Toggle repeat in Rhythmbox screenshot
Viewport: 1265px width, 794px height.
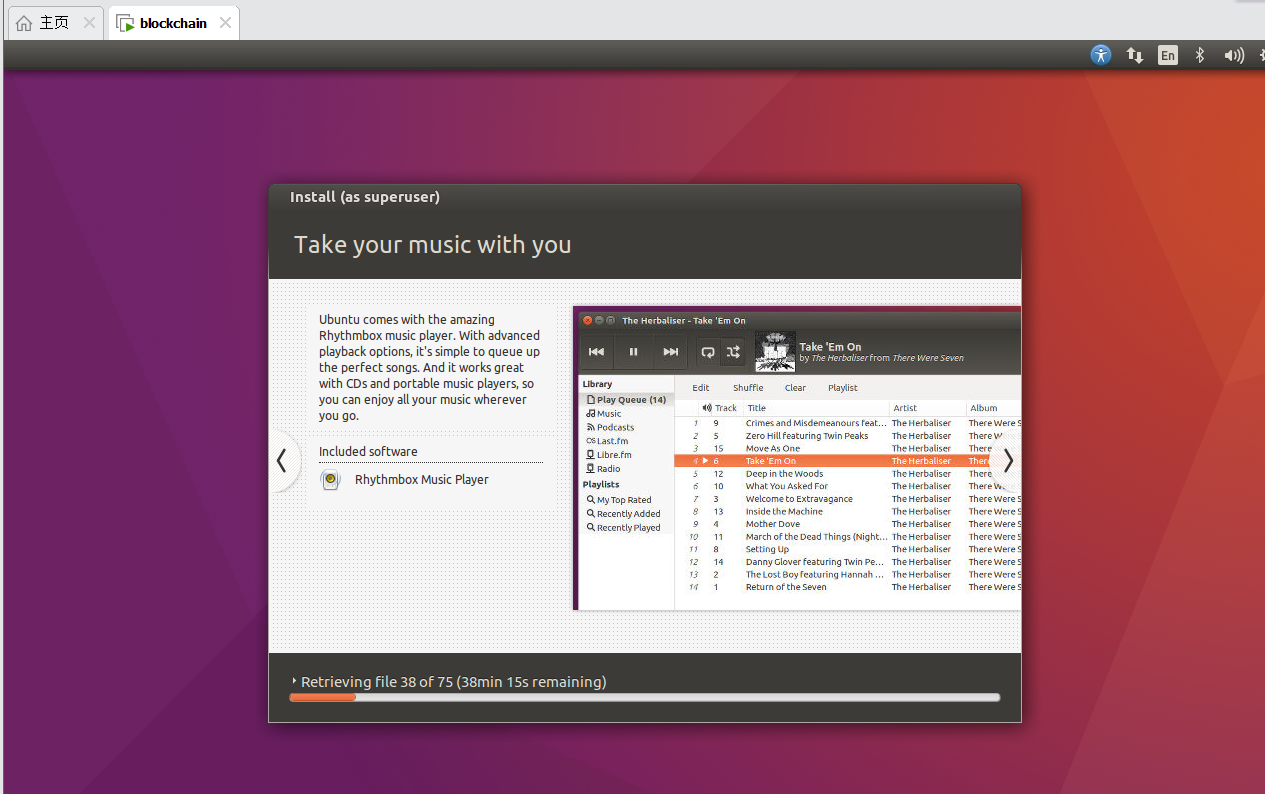[708, 352]
